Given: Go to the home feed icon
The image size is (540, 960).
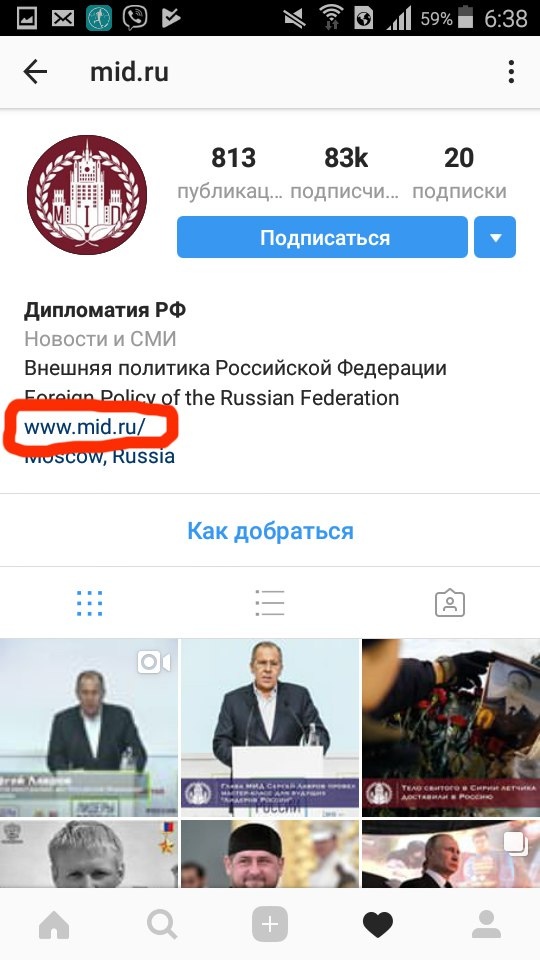Looking at the screenshot, I should pyautogui.click(x=54, y=925).
